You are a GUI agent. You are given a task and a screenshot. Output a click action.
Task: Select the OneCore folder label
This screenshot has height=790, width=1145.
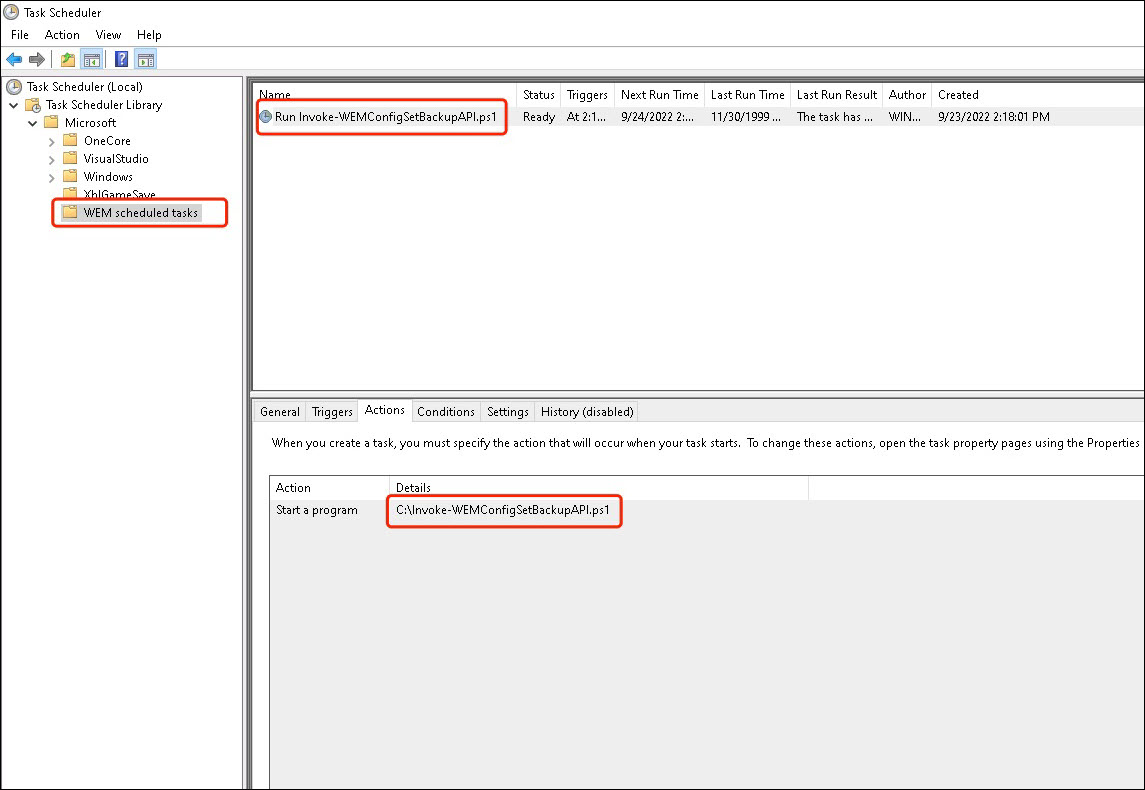107,141
